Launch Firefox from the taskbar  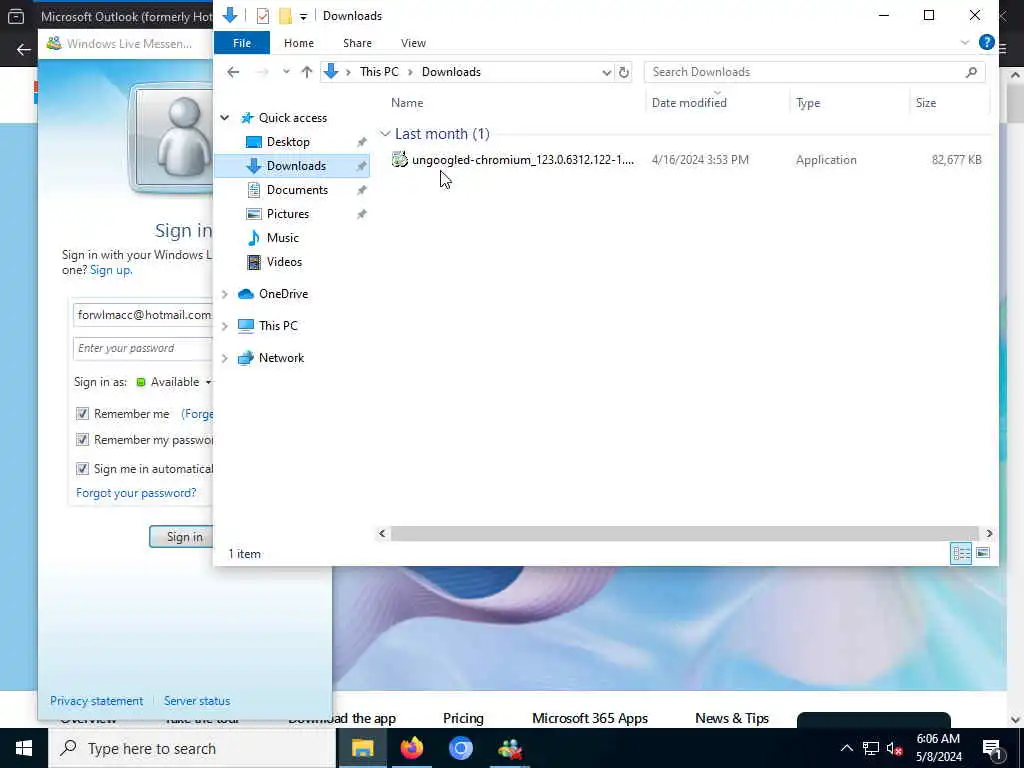coord(411,748)
